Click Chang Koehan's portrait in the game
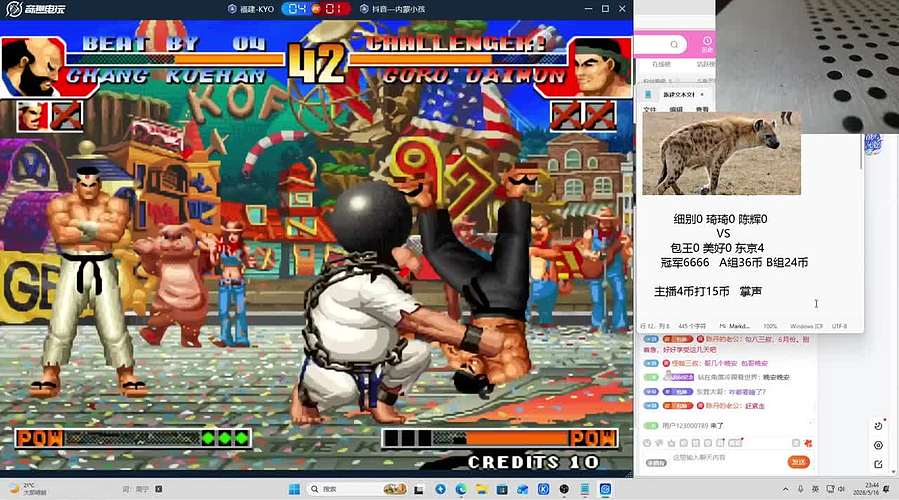899x500 pixels. click(32, 67)
